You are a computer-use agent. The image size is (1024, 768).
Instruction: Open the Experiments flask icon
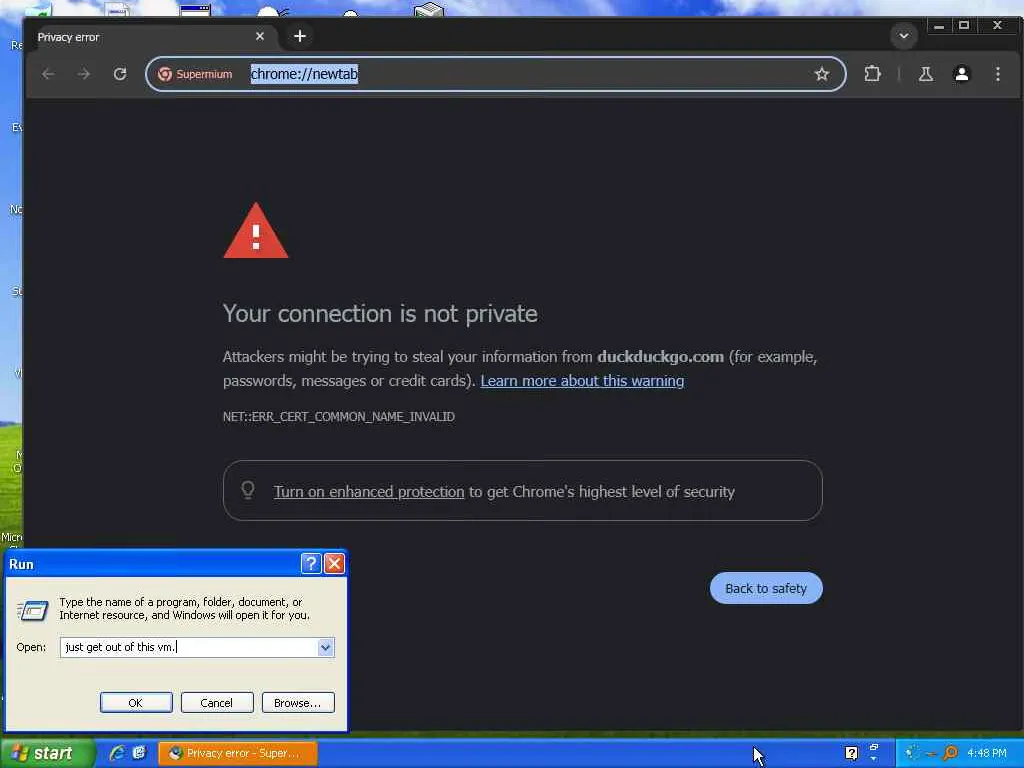(x=925, y=74)
